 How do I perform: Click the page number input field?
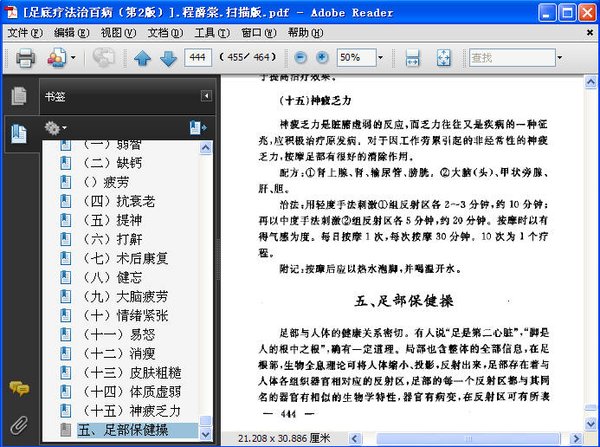pyautogui.click(x=198, y=58)
